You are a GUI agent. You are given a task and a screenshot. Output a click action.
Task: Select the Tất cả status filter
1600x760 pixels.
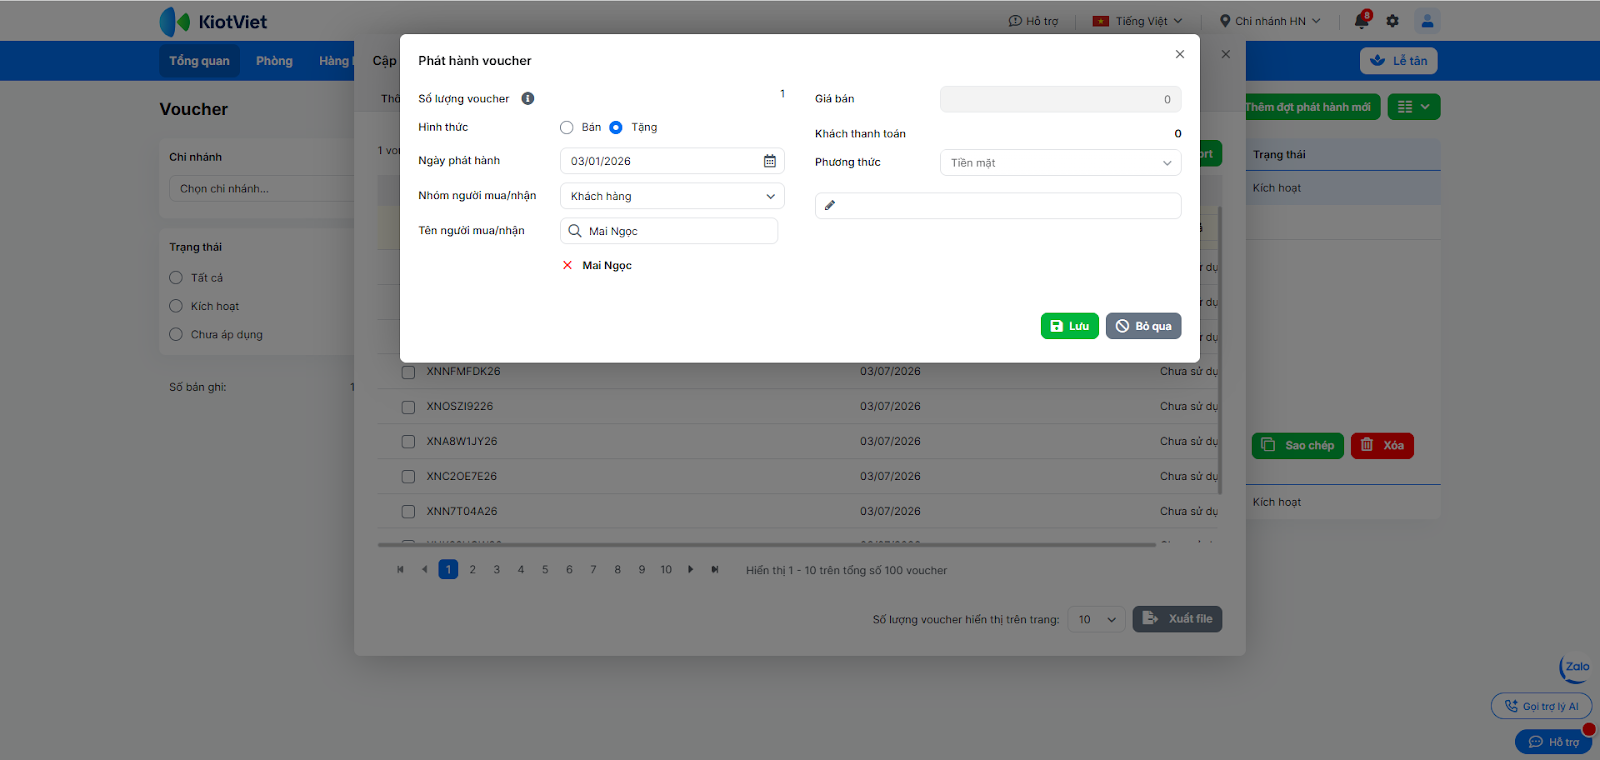[x=176, y=278]
